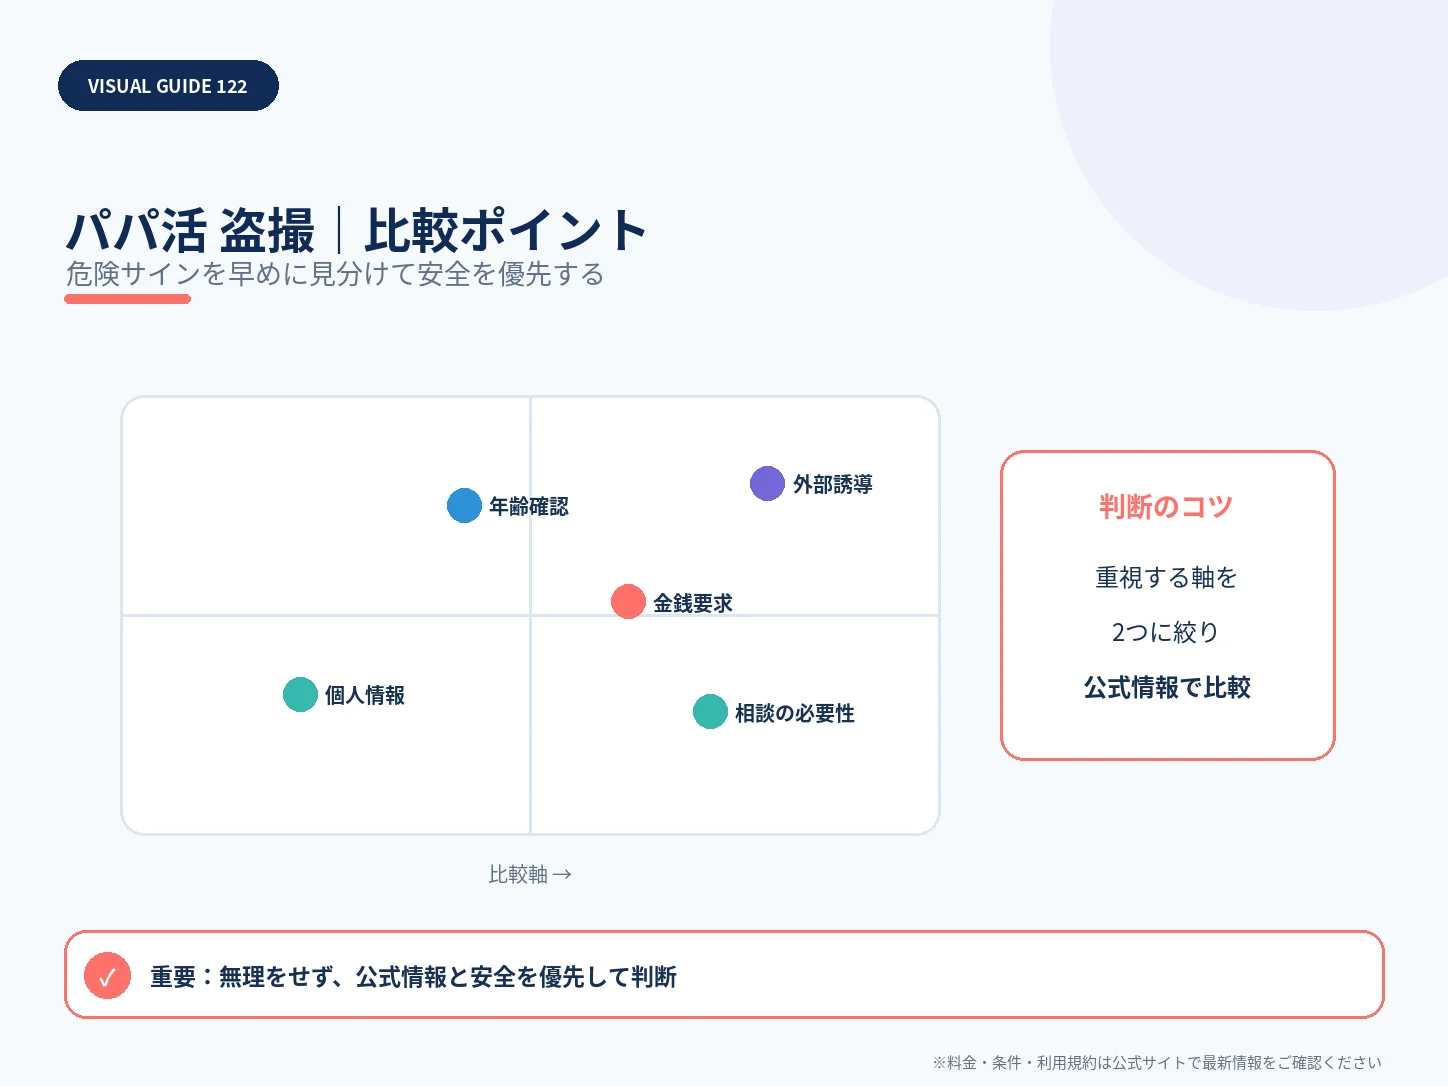This screenshot has width=1448, height=1086.
Task: Click the 判断のコツ heading
Action: (1166, 506)
